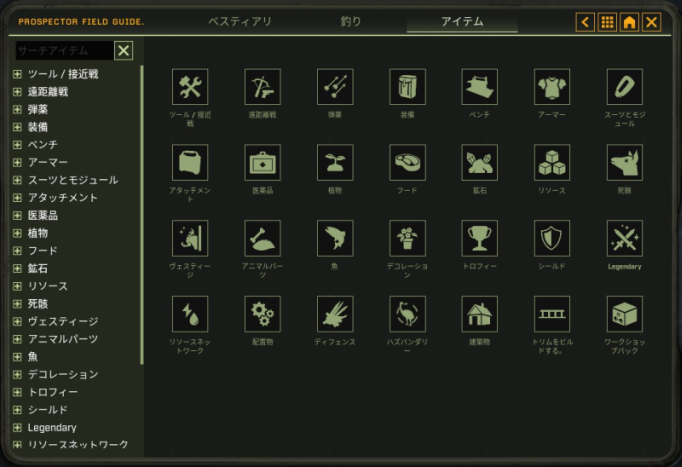Open the スーツとモジュール category icon
The image size is (682, 467).
tap(625, 87)
